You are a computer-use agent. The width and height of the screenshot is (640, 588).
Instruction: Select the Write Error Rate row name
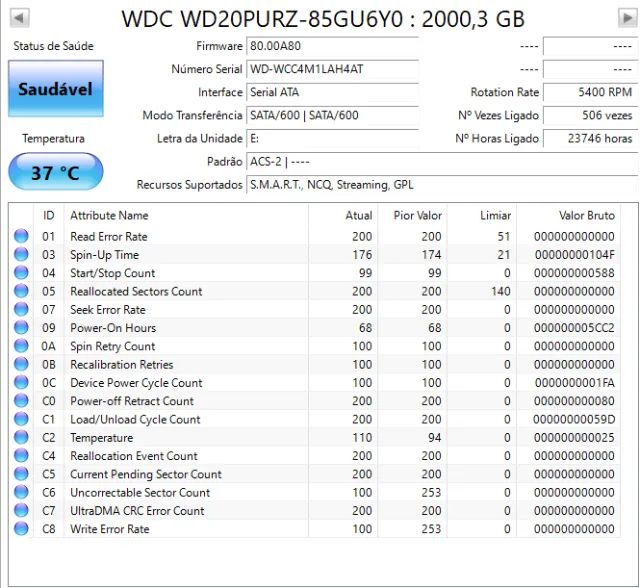point(110,529)
